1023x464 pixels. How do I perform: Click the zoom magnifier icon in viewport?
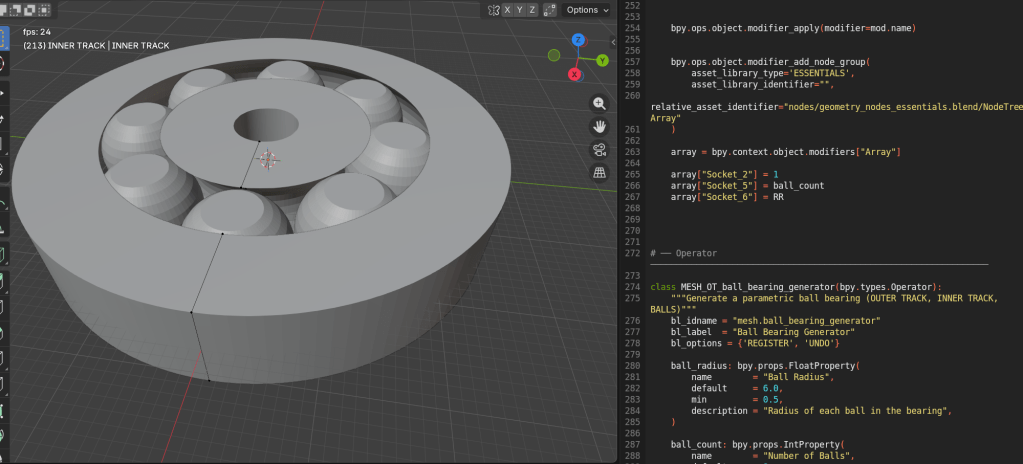(599, 103)
